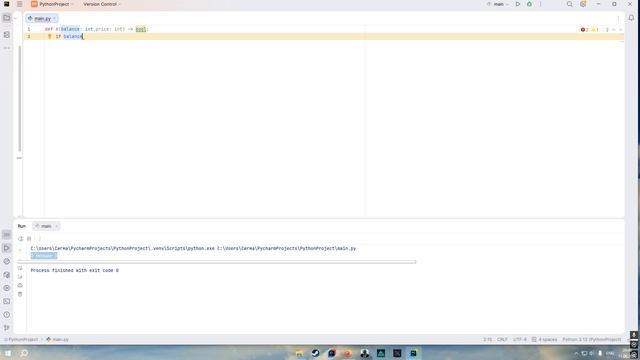Viewport: 640px width, 360px height.
Task: Show hidden system tray icons chevron
Action: 576,353
